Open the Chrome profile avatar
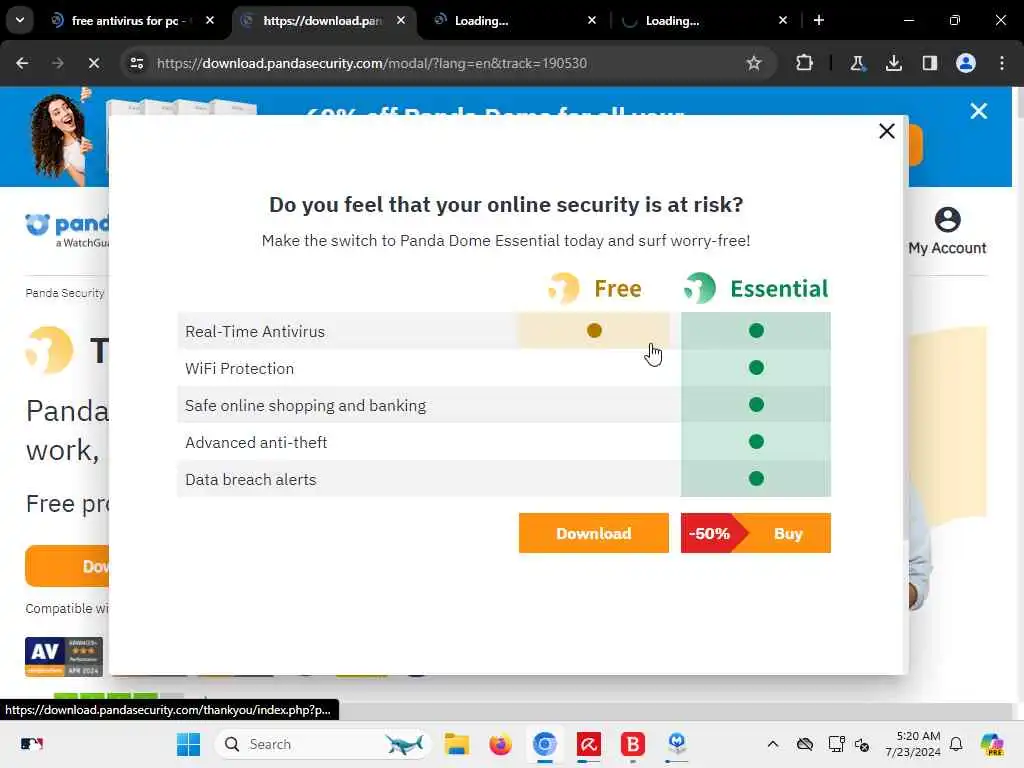Image resolution: width=1024 pixels, height=768 pixels. (x=966, y=63)
